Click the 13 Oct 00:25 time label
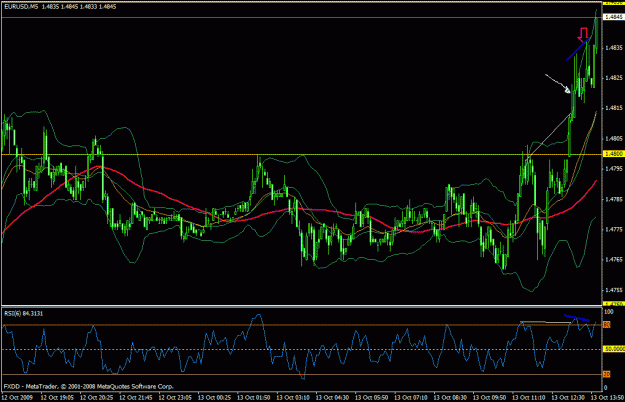625x402 pixels. click(x=214, y=398)
